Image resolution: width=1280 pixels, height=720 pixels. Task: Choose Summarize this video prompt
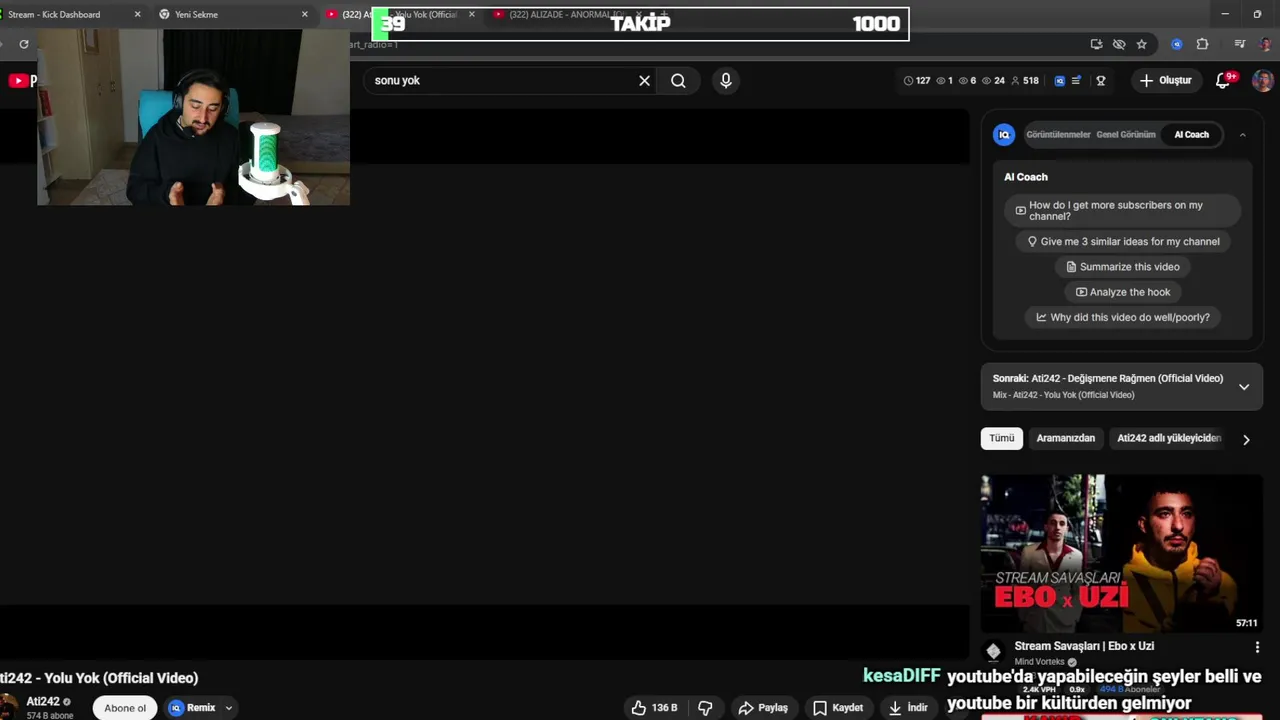1122,267
